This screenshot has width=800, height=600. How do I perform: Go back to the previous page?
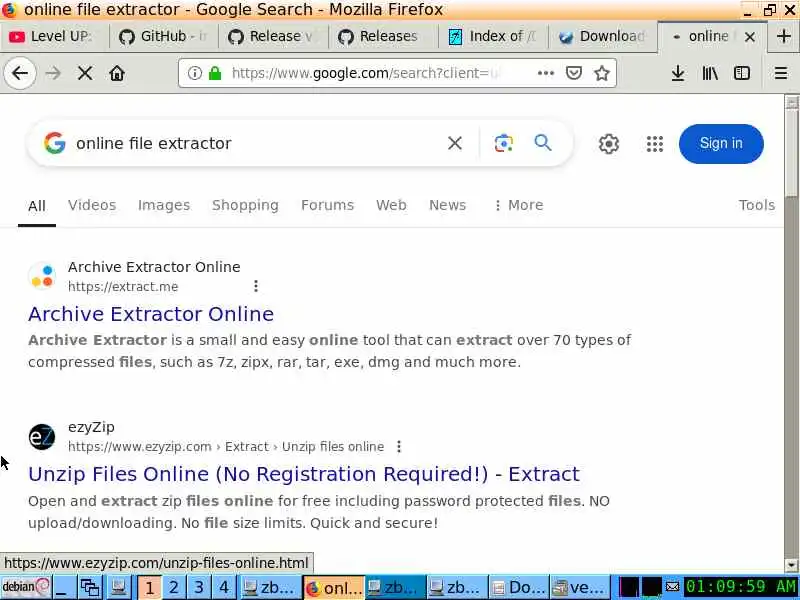pyautogui.click(x=20, y=73)
